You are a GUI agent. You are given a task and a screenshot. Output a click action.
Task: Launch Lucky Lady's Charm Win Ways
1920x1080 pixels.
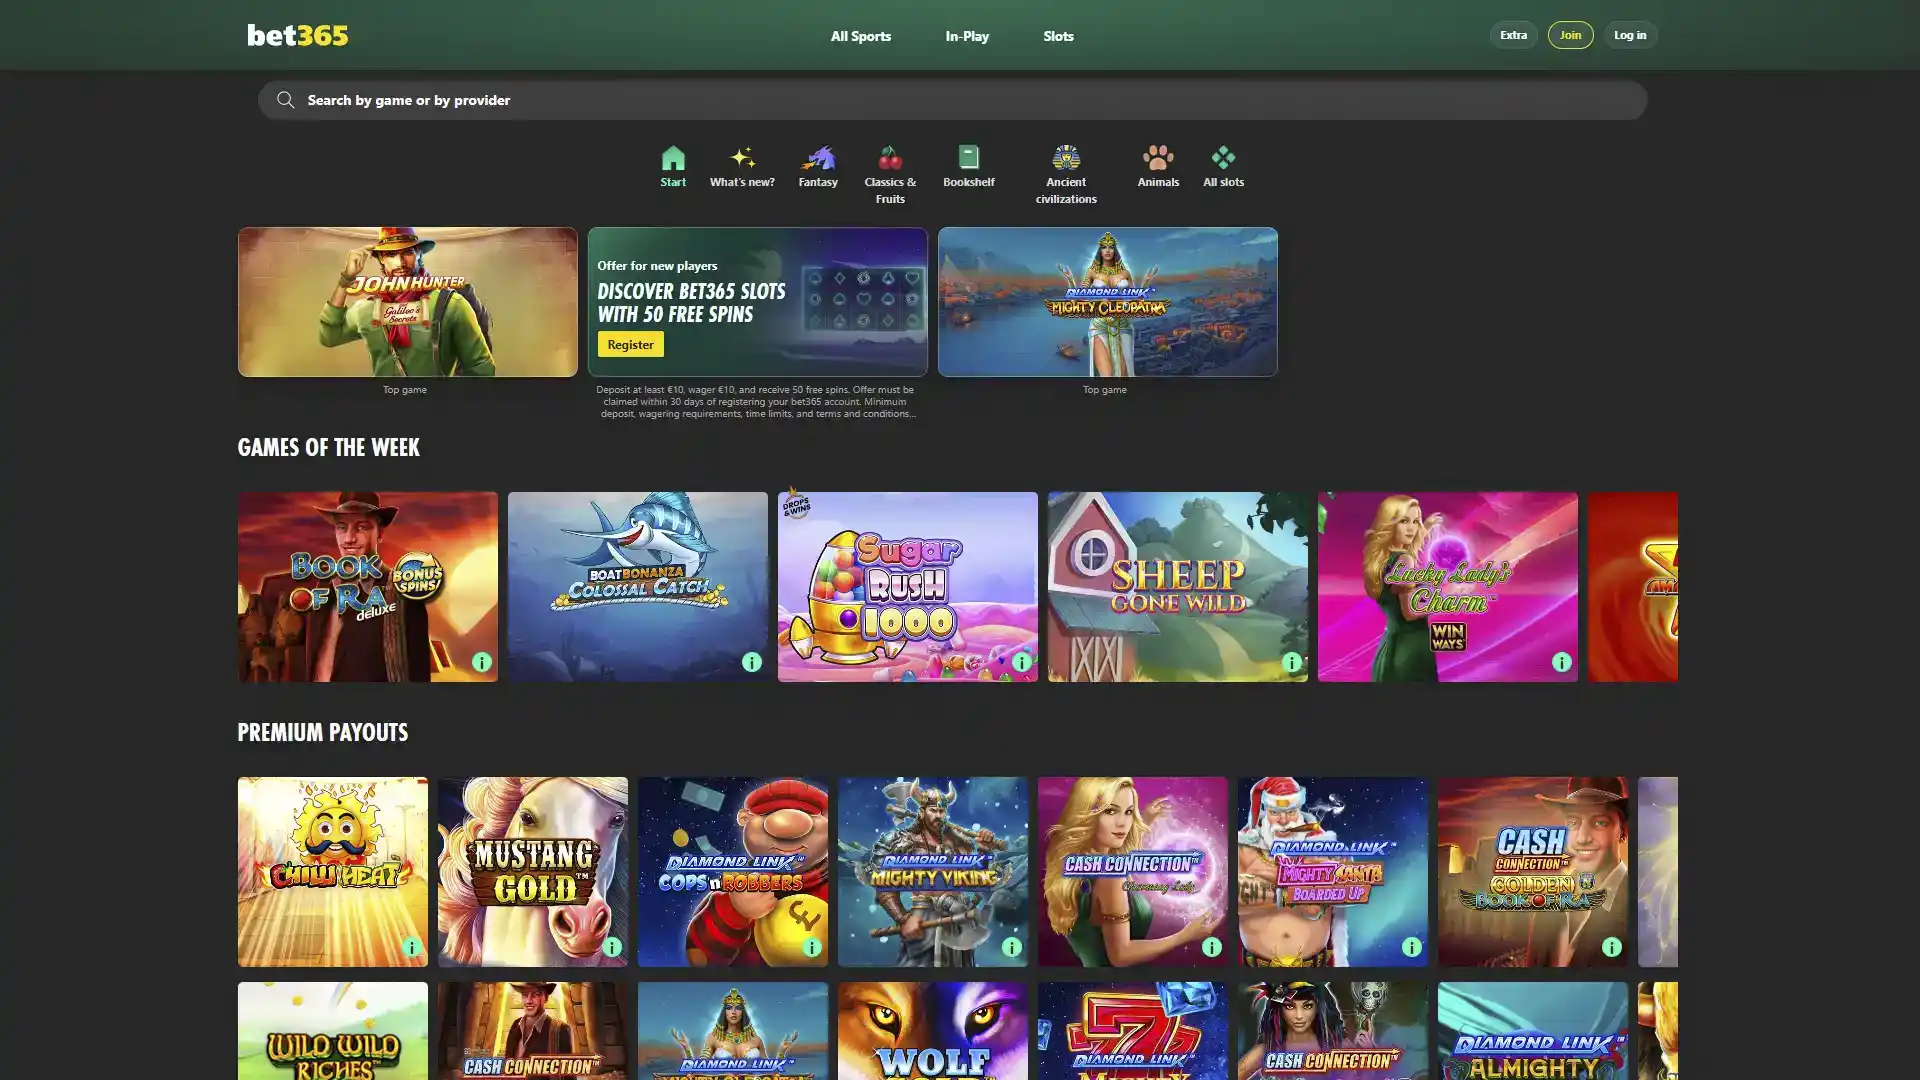pyautogui.click(x=1448, y=587)
